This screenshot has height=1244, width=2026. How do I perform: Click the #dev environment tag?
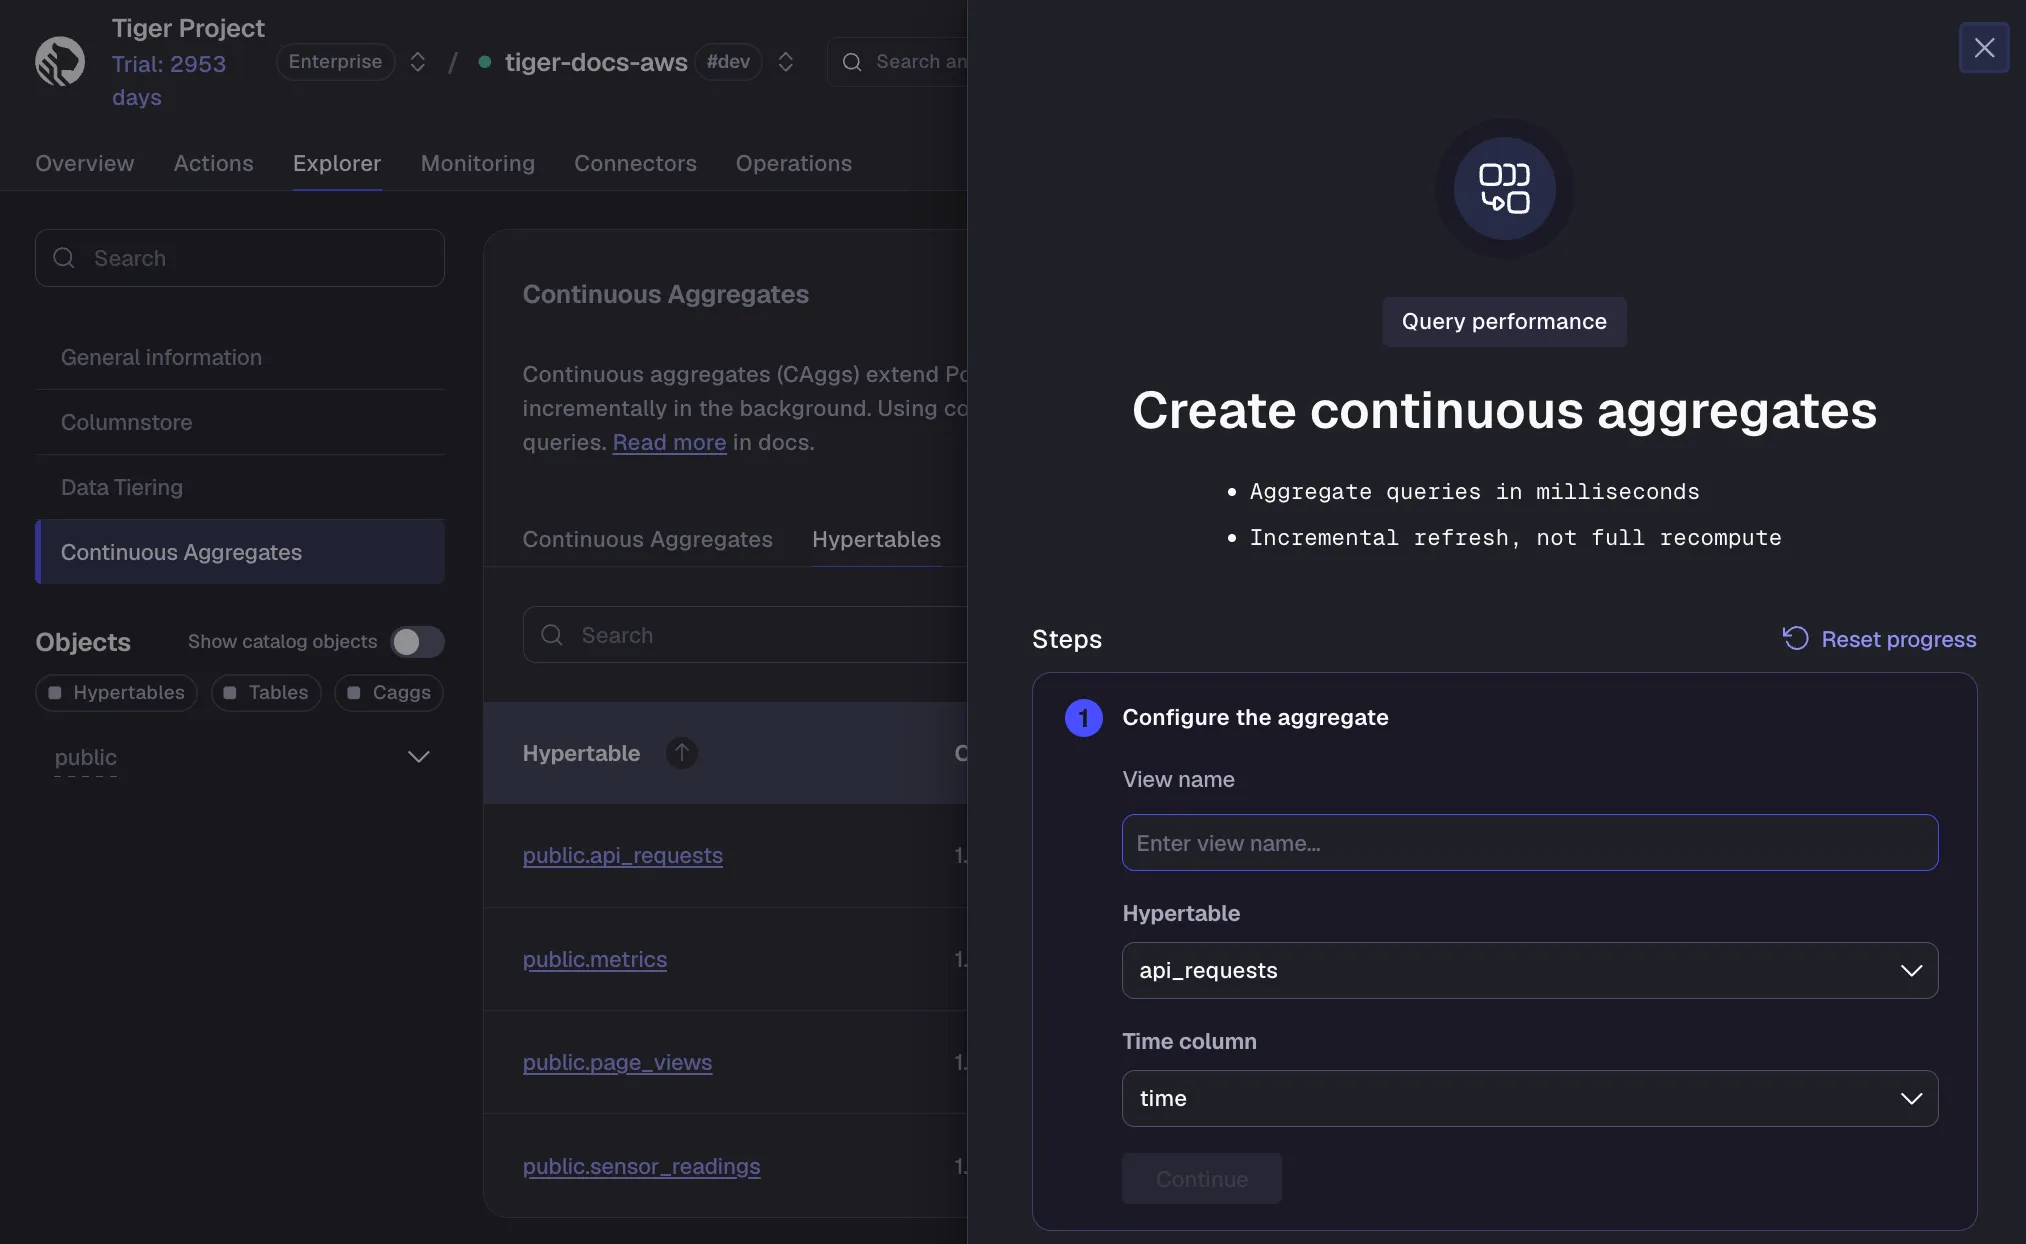[728, 62]
